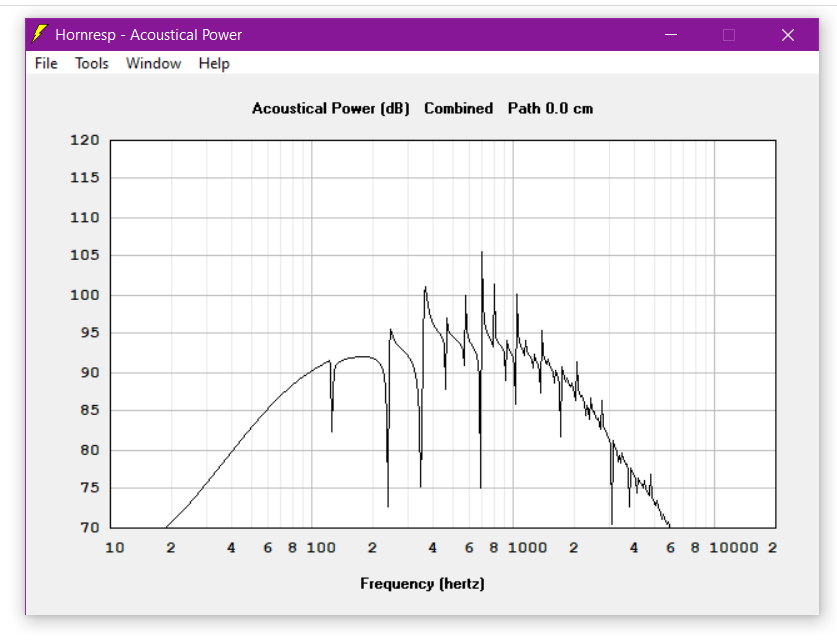Open the Window menu

click(154, 64)
